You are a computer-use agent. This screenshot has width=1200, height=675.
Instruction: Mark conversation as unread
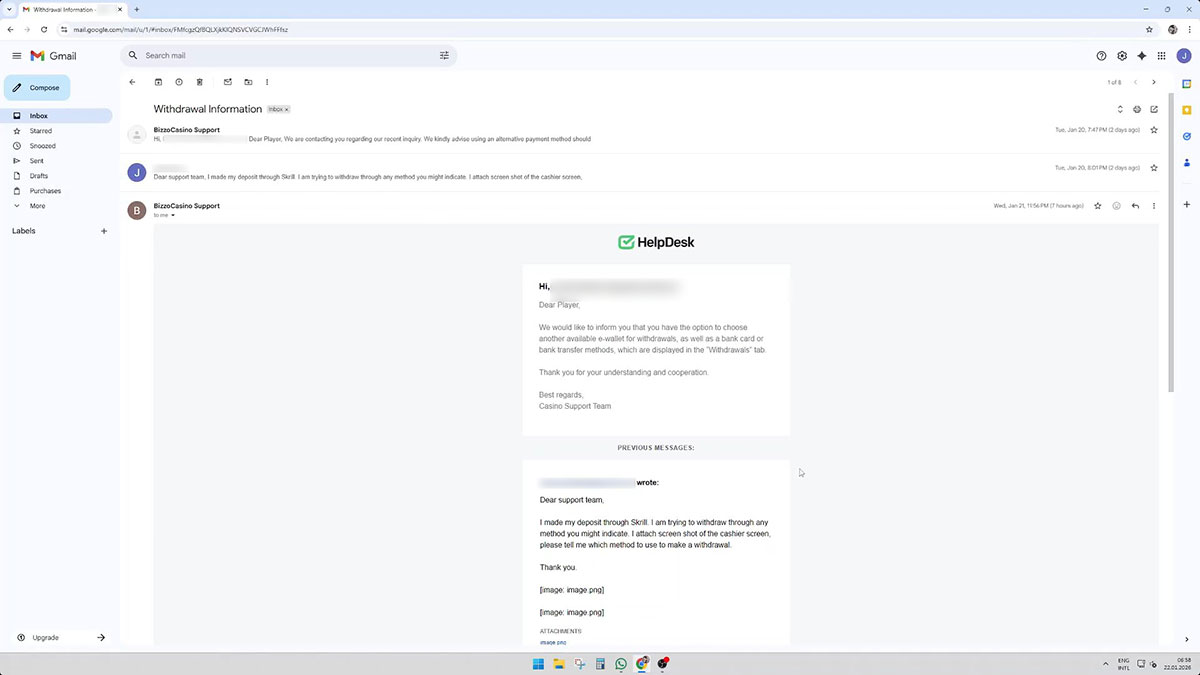pyautogui.click(x=227, y=82)
